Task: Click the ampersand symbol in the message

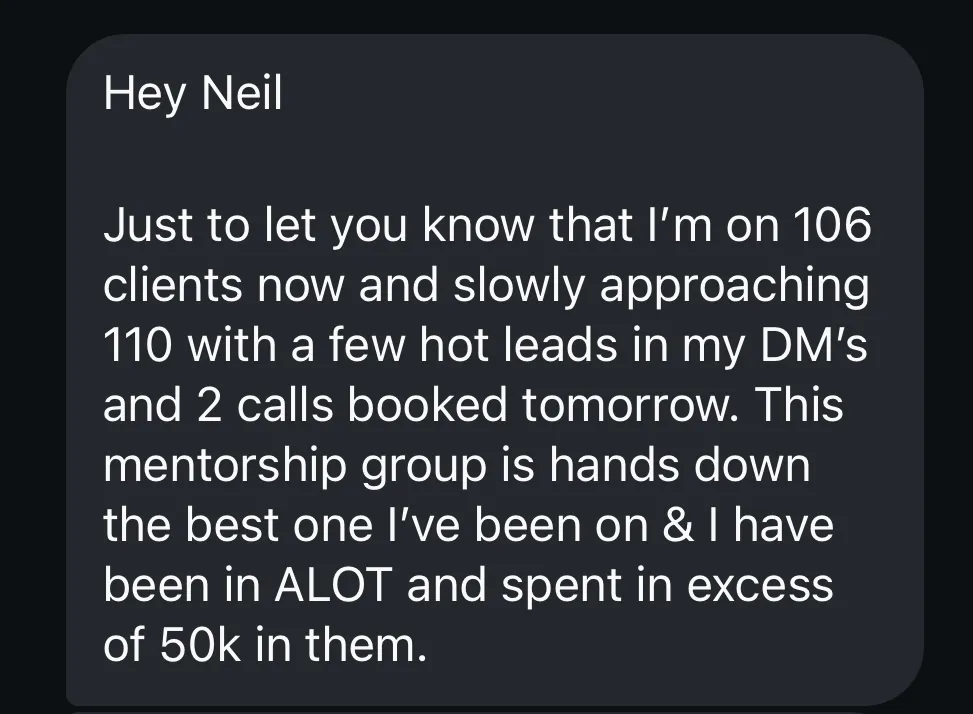Action: [x=678, y=525]
